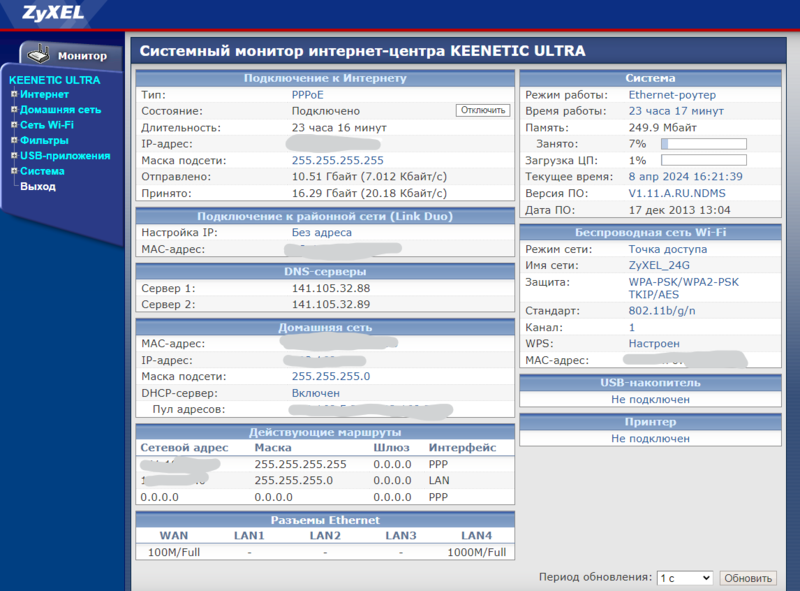Viewport: 800px width, 591px height.
Task: Click DNS Сервер 2 address 141.105.32.89
Action: [331, 304]
